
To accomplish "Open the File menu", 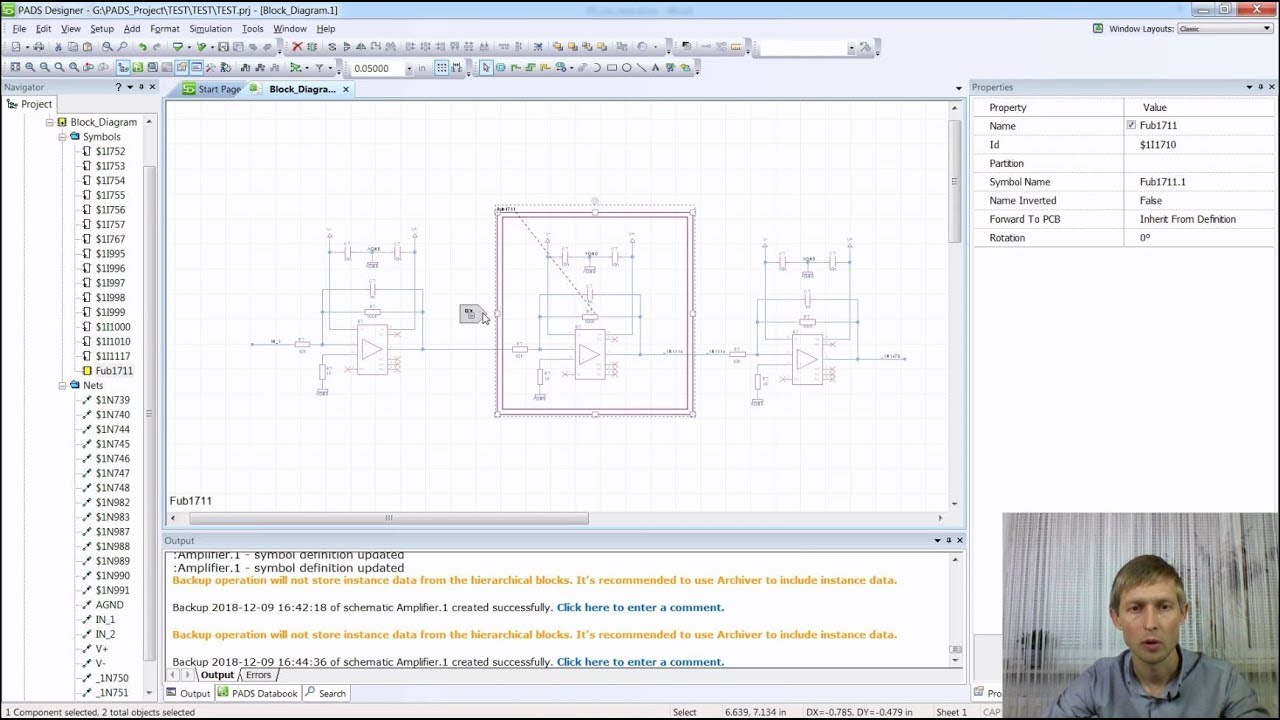I will pos(19,28).
